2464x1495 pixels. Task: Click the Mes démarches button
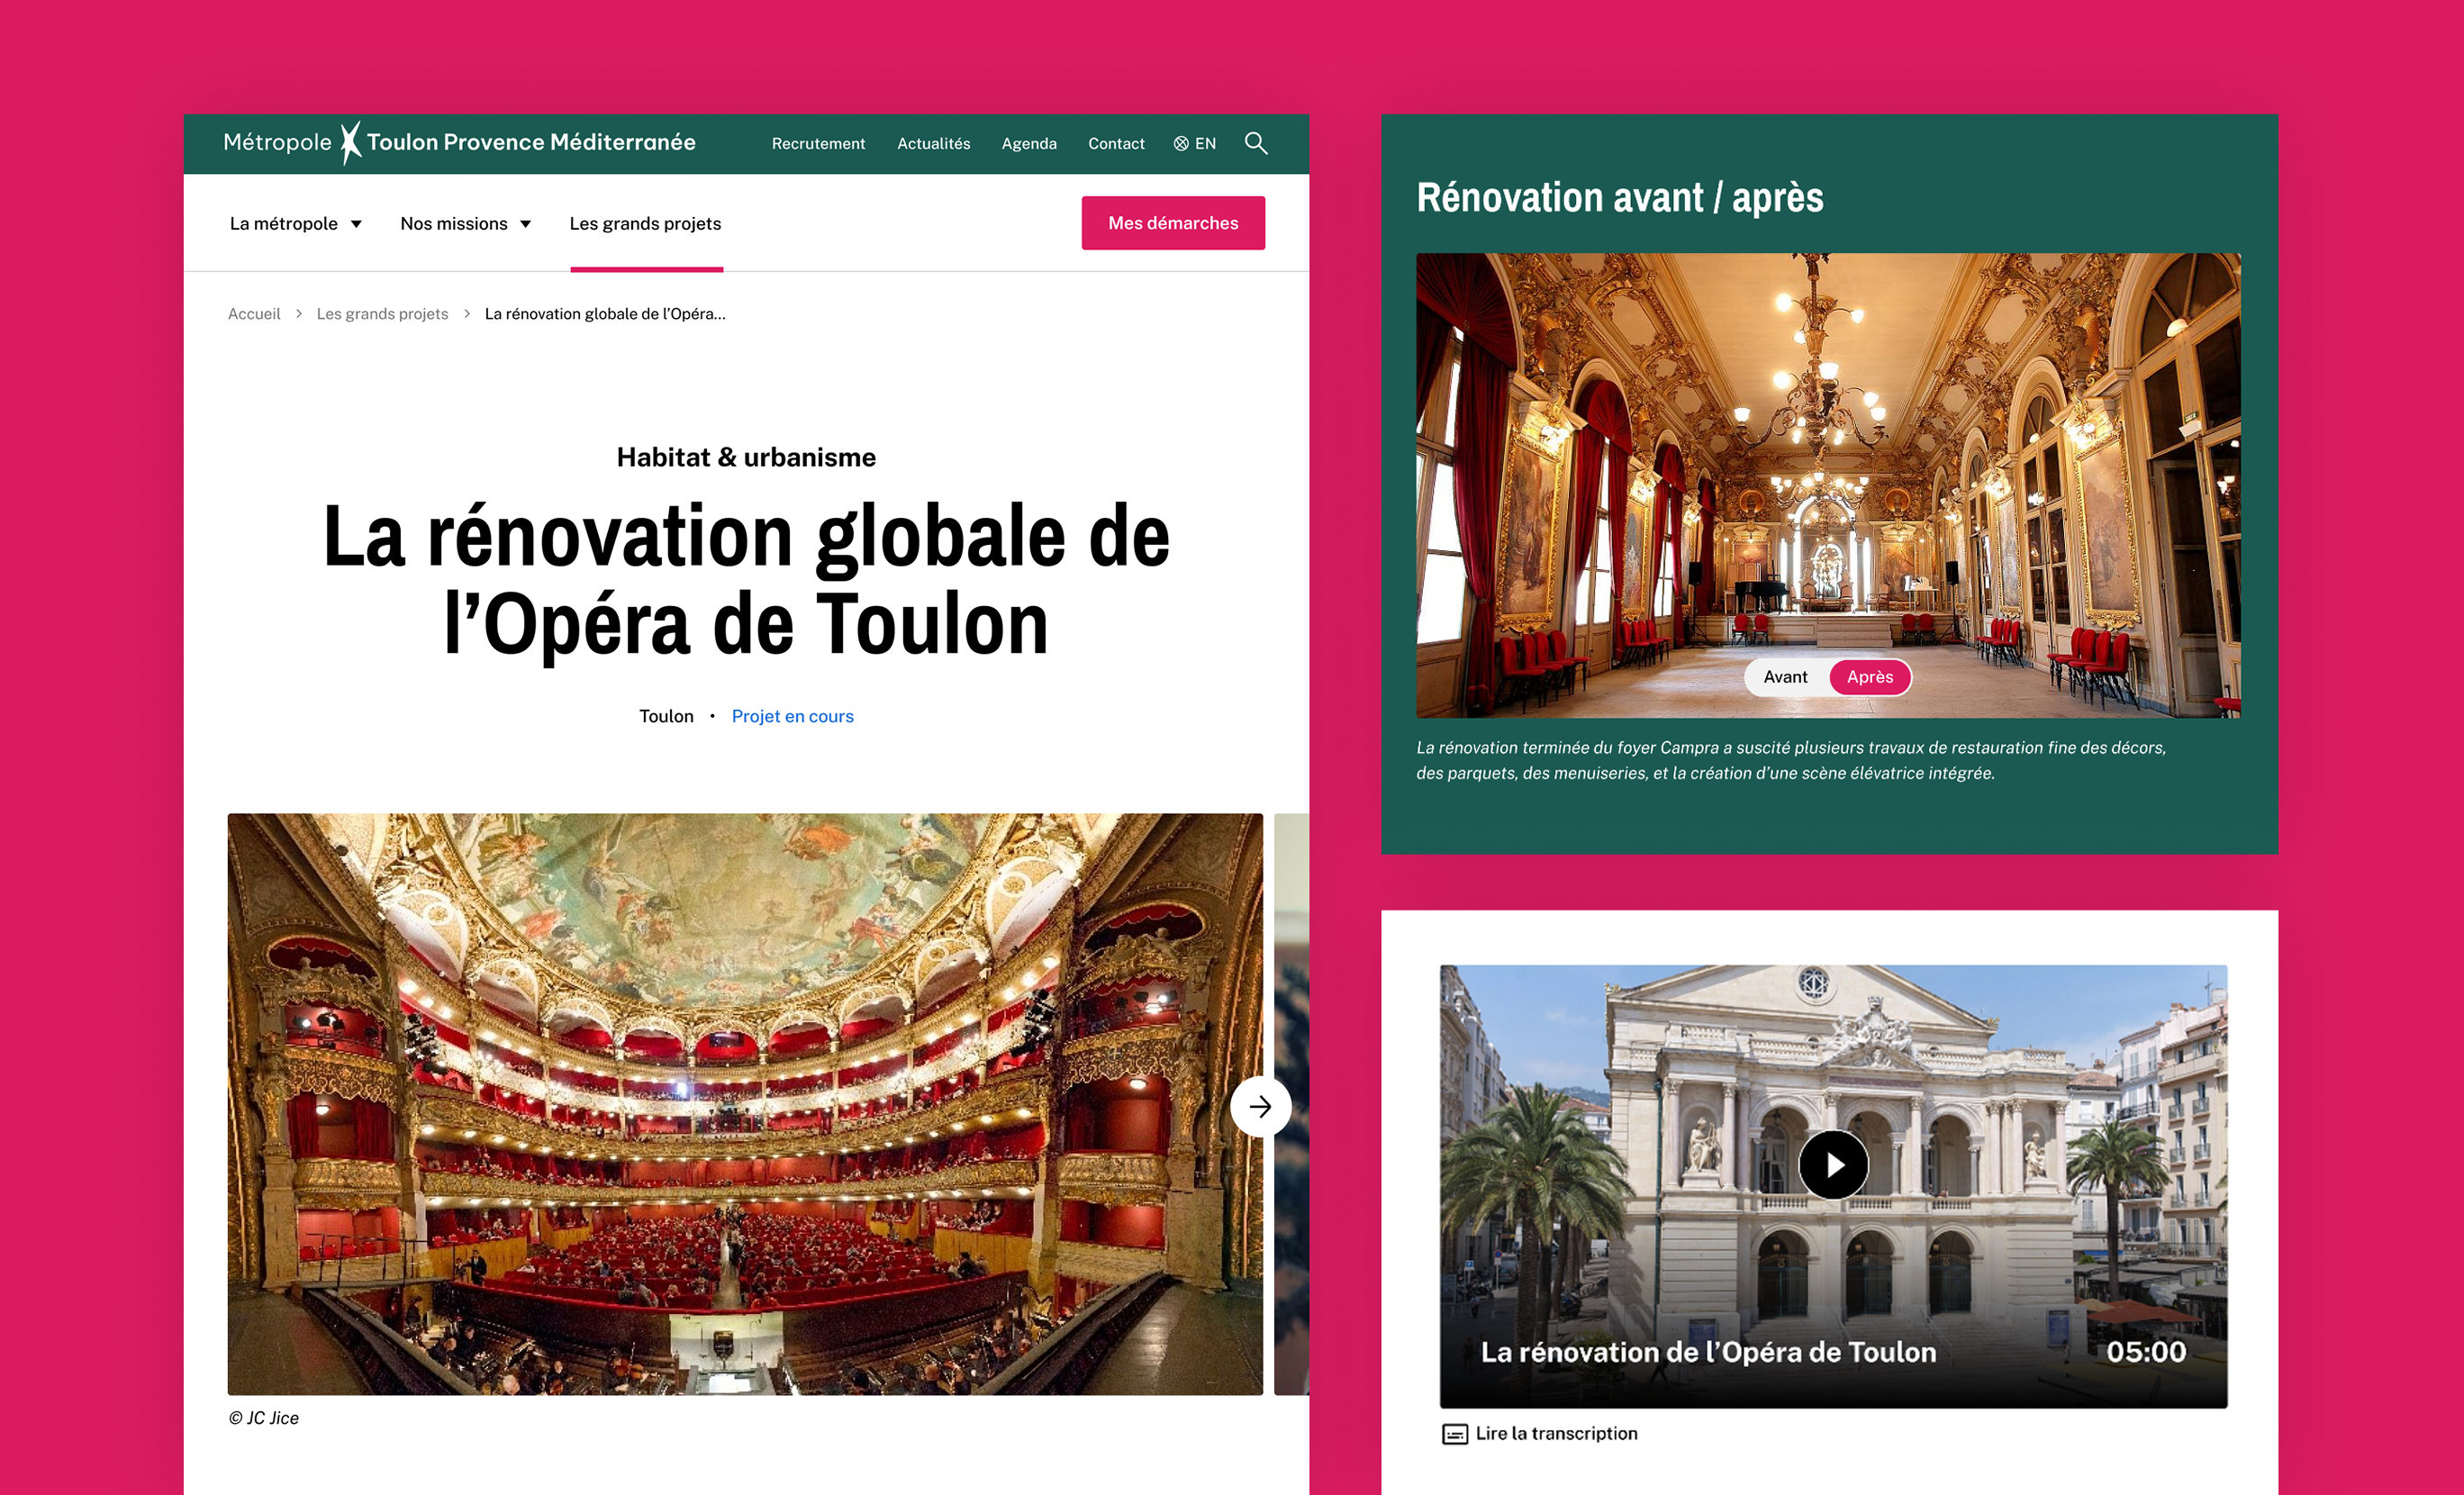tap(1173, 223)
